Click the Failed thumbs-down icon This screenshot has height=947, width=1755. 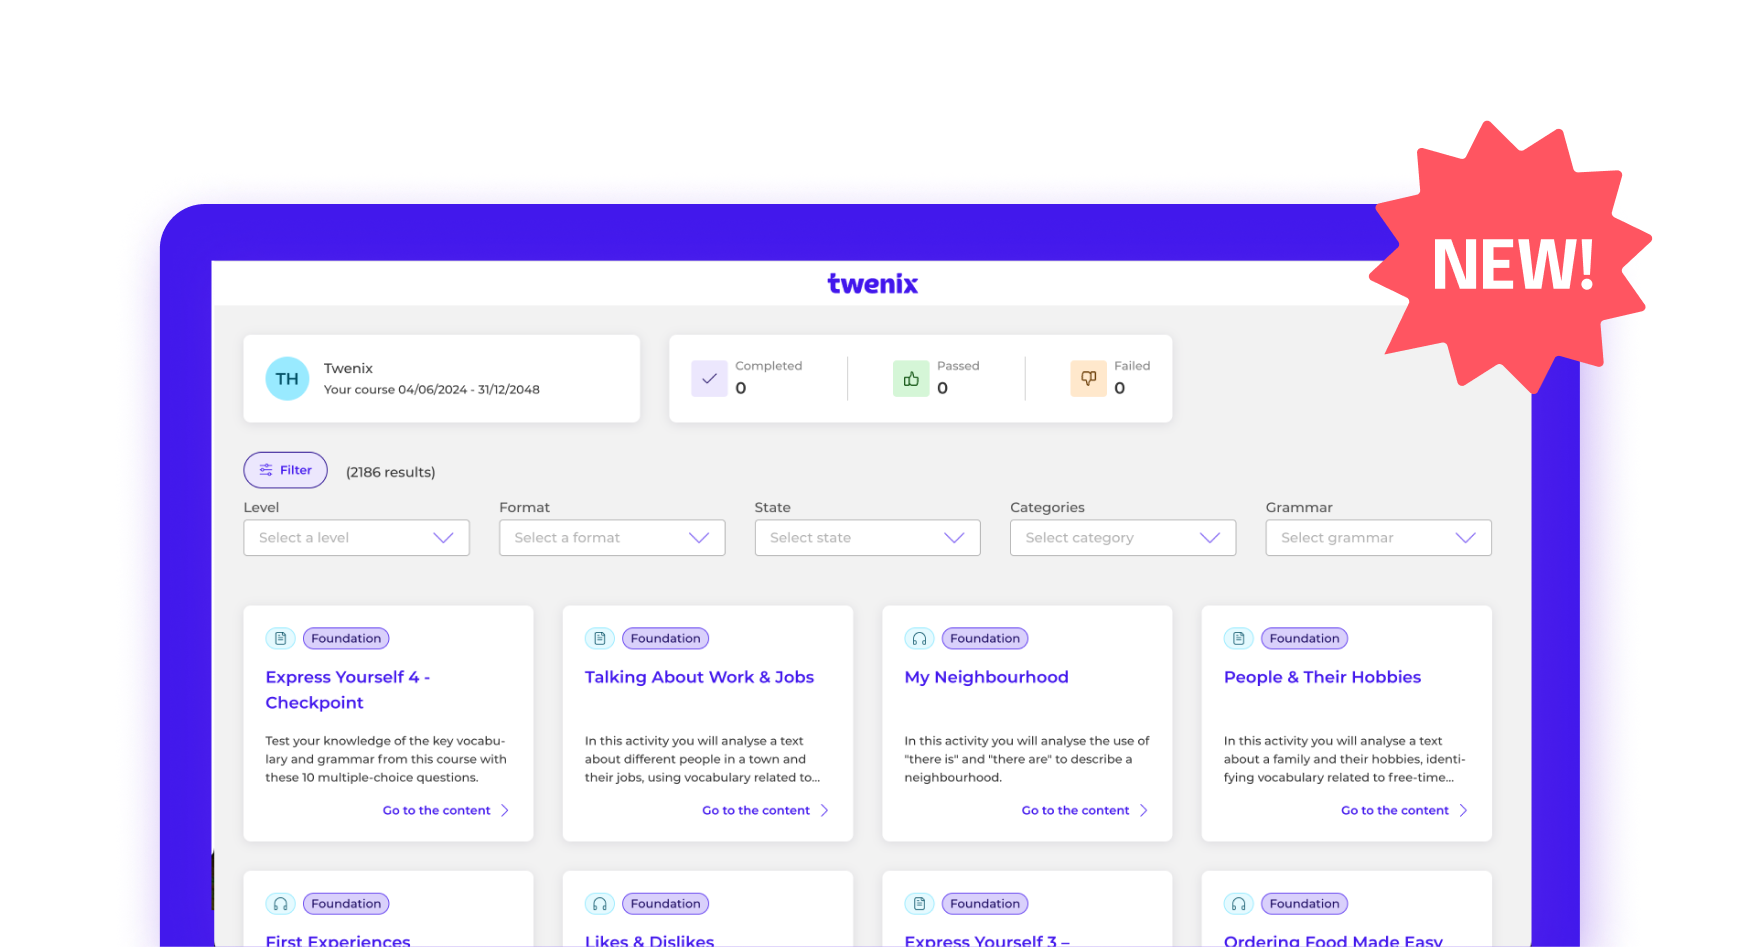(1088, 379)
